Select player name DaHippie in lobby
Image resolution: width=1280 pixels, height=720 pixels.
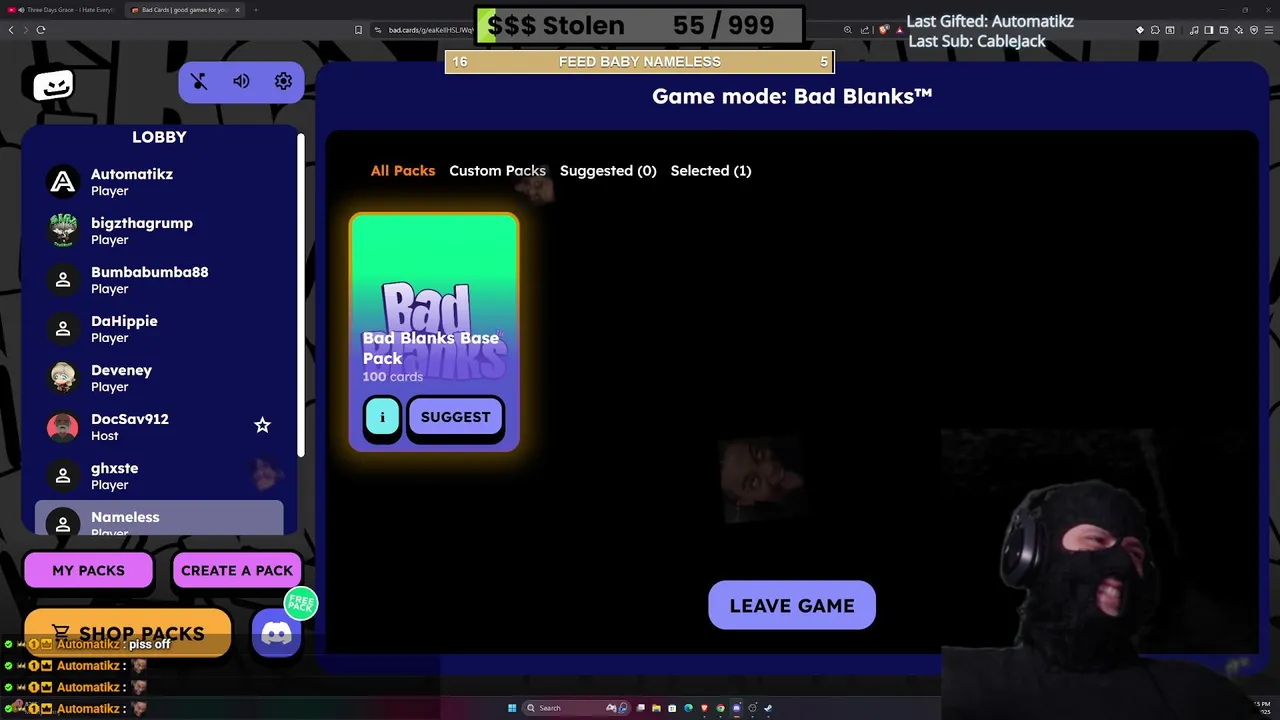click(124, 321)
